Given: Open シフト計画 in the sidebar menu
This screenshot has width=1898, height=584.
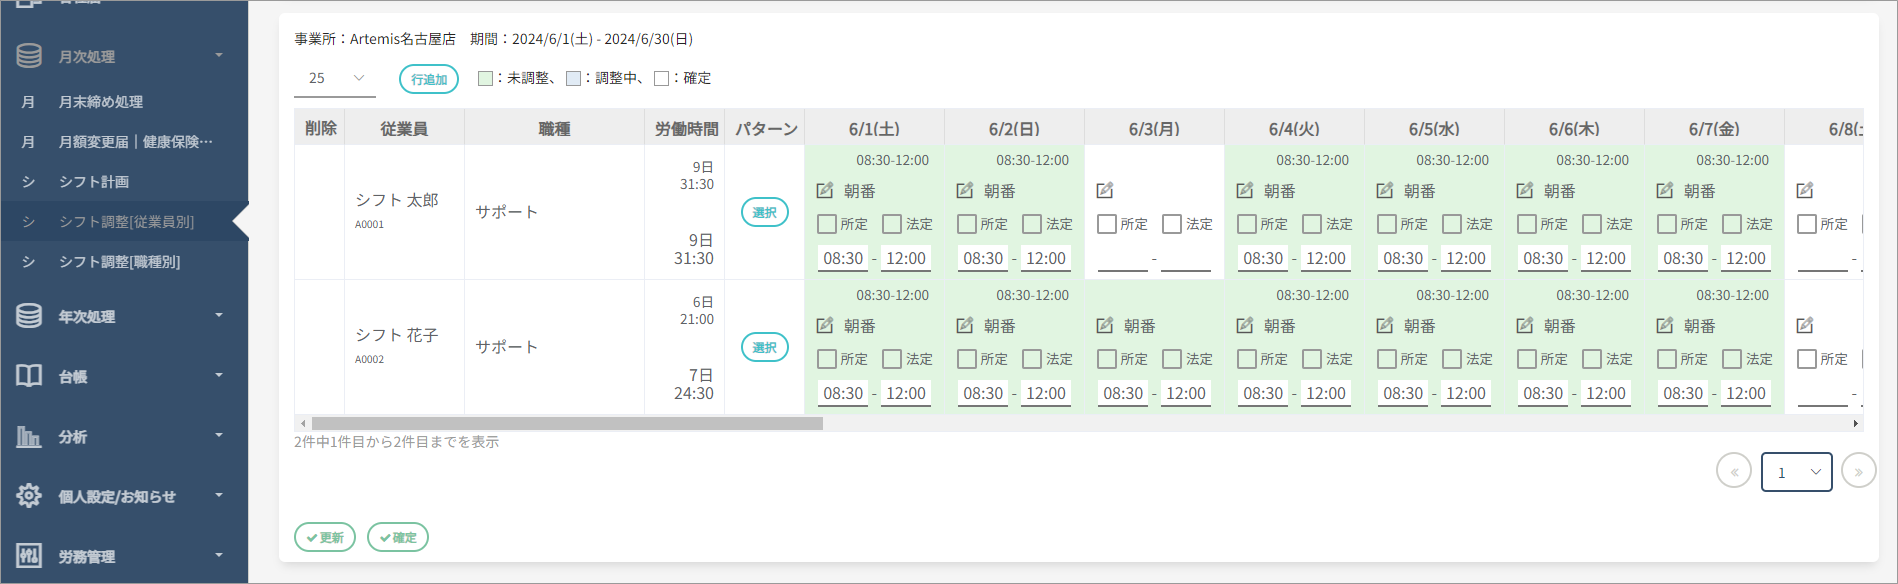Looking at the screenshot, I should pyautogui.click(x=94, y=182).
